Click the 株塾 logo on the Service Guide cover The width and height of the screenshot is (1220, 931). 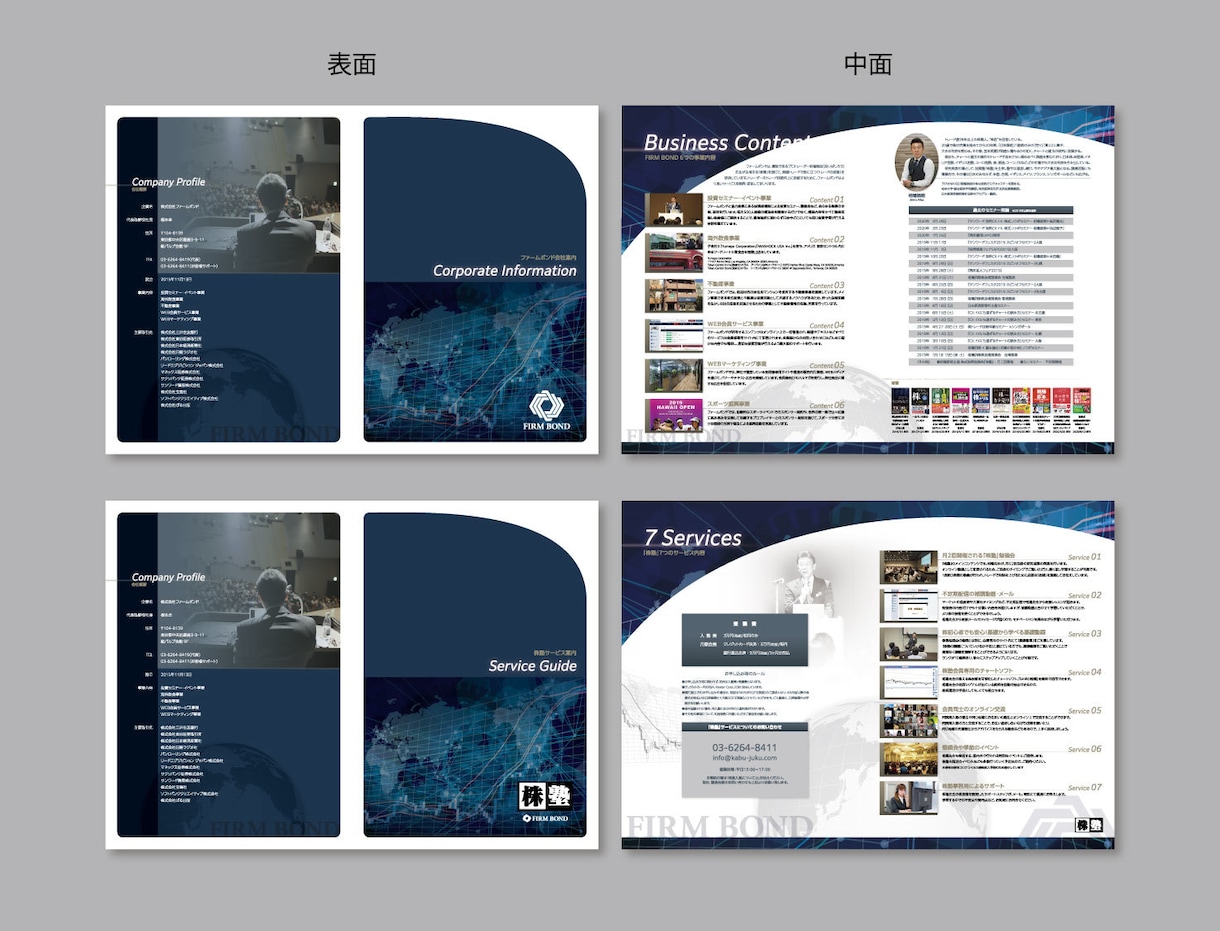(546, 798)
